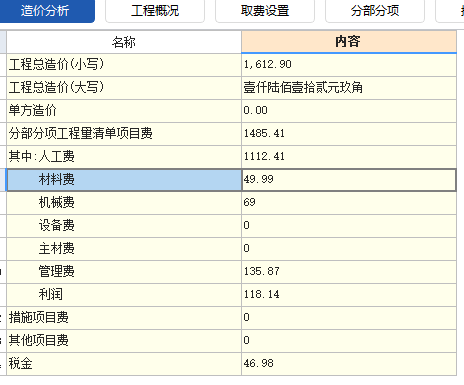Open the 工程概况 tab

coord(155,11)
